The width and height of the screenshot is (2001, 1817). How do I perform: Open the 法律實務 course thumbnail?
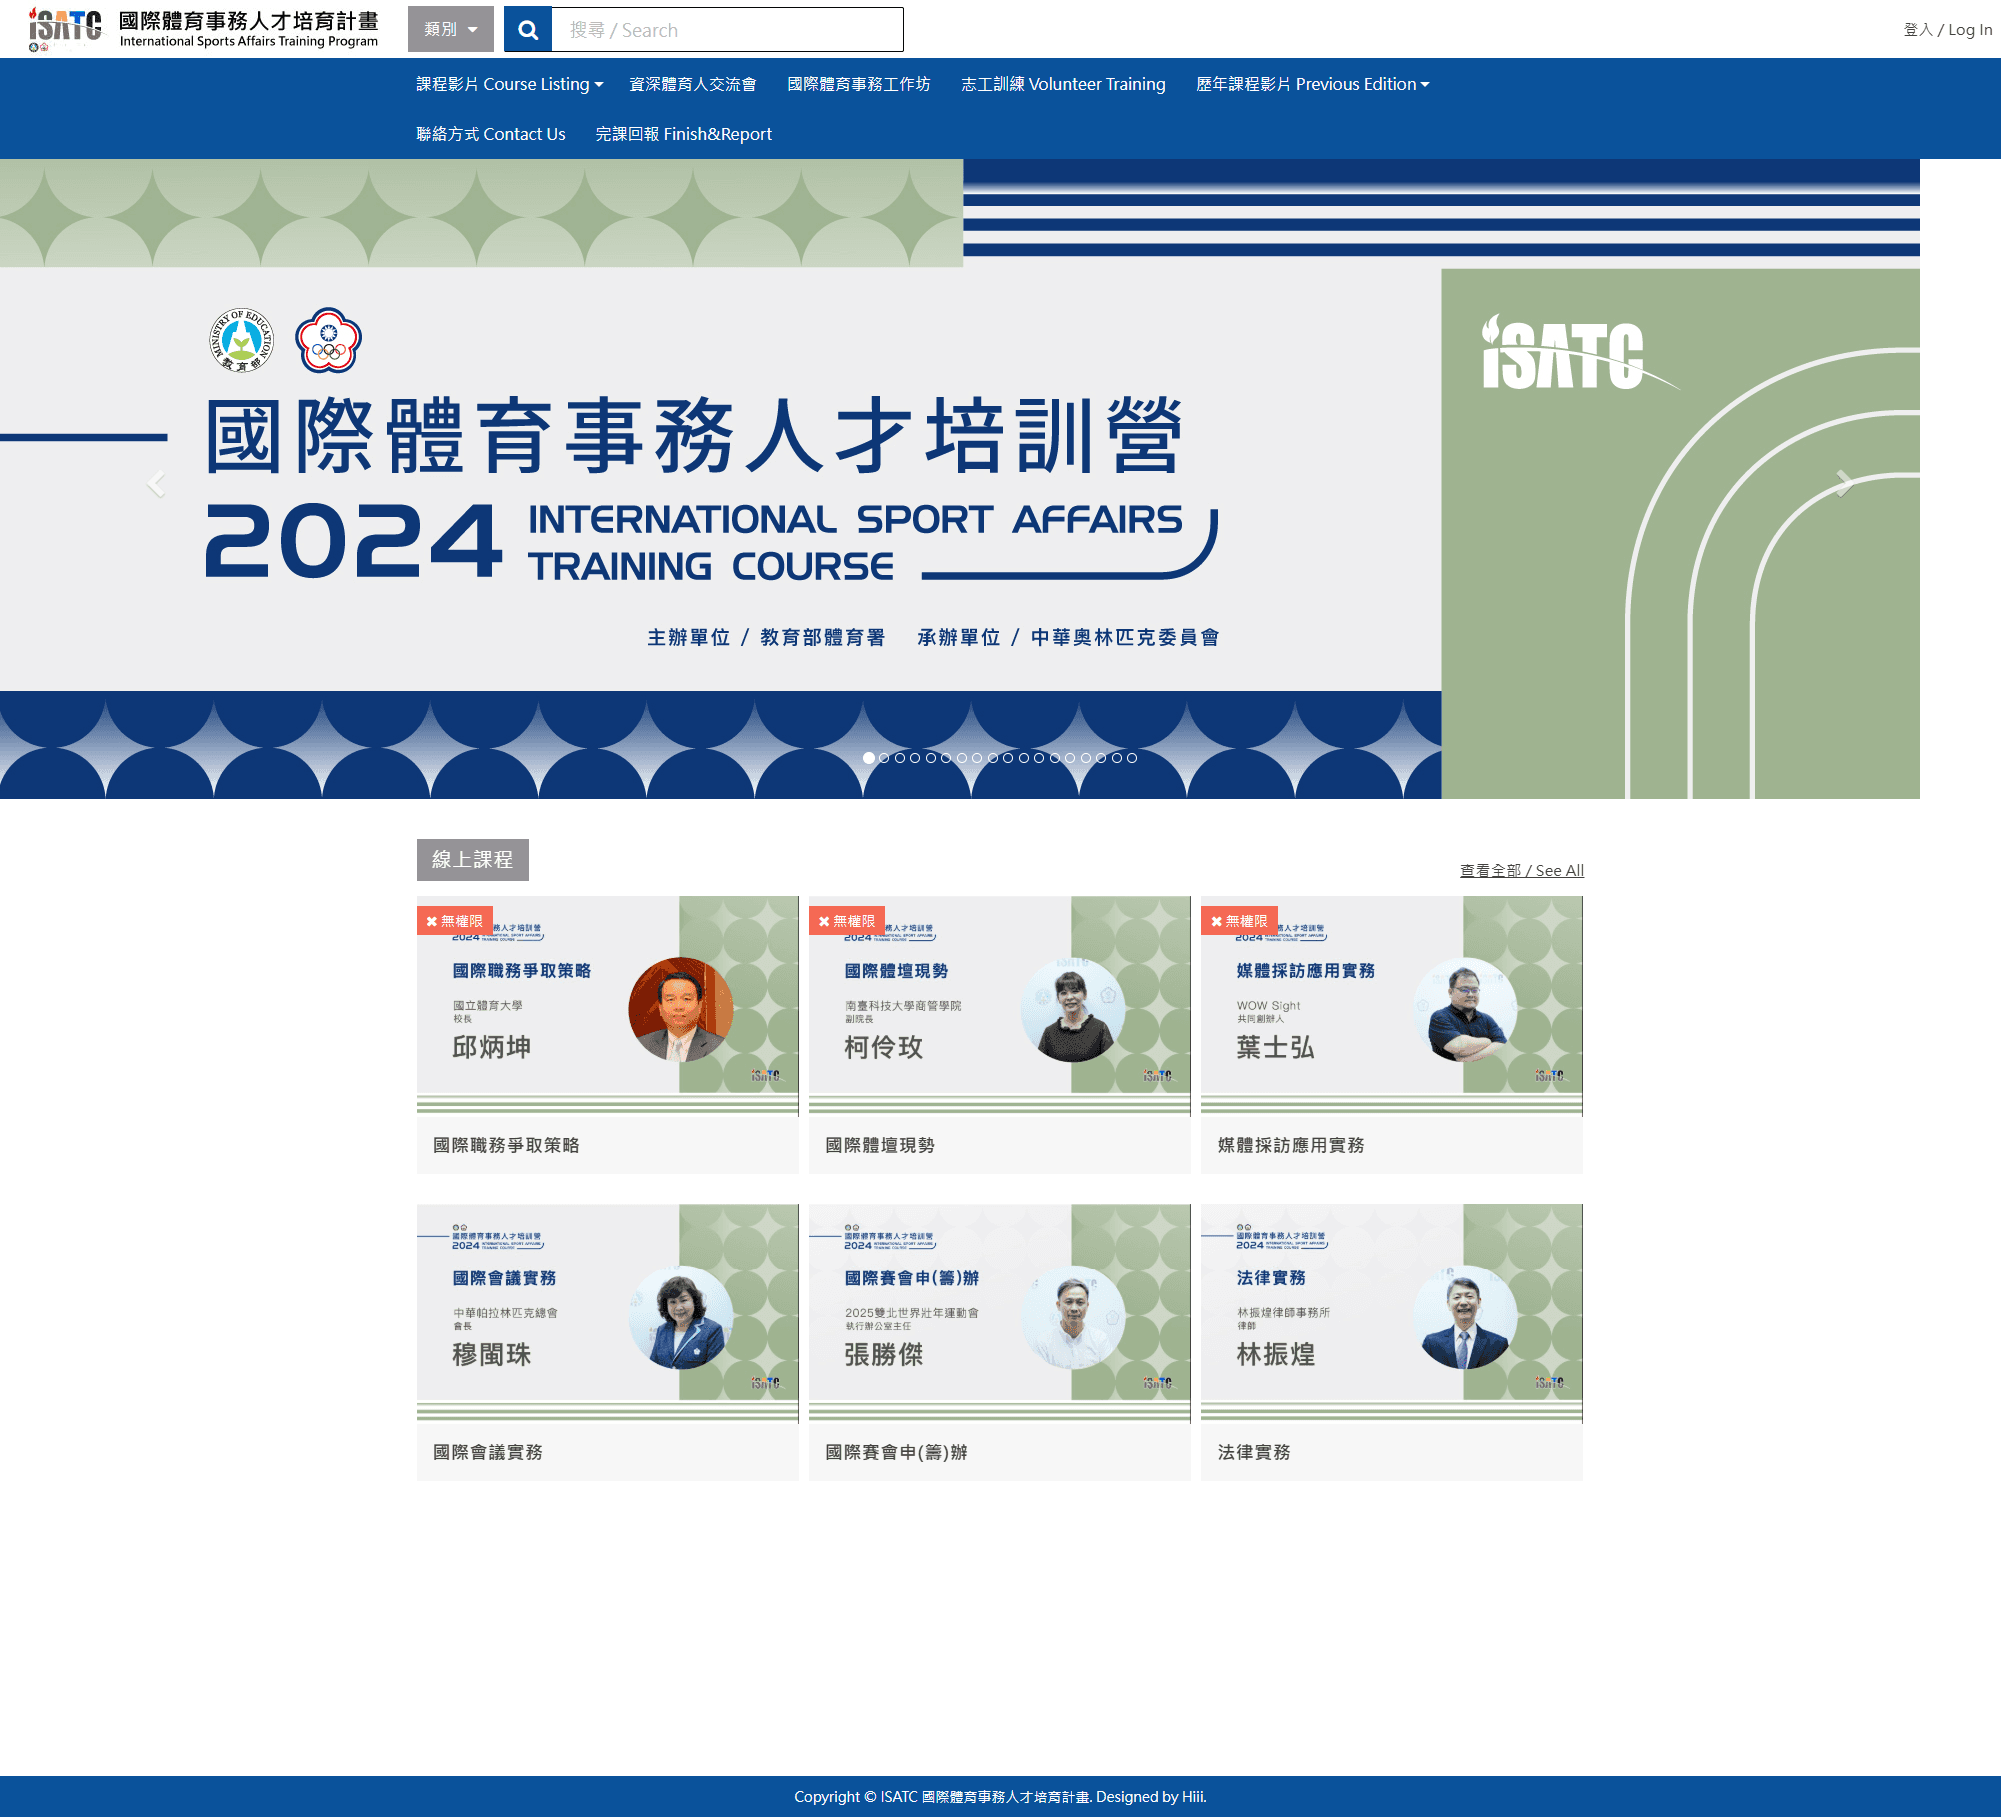(x=1391, y=1310)
